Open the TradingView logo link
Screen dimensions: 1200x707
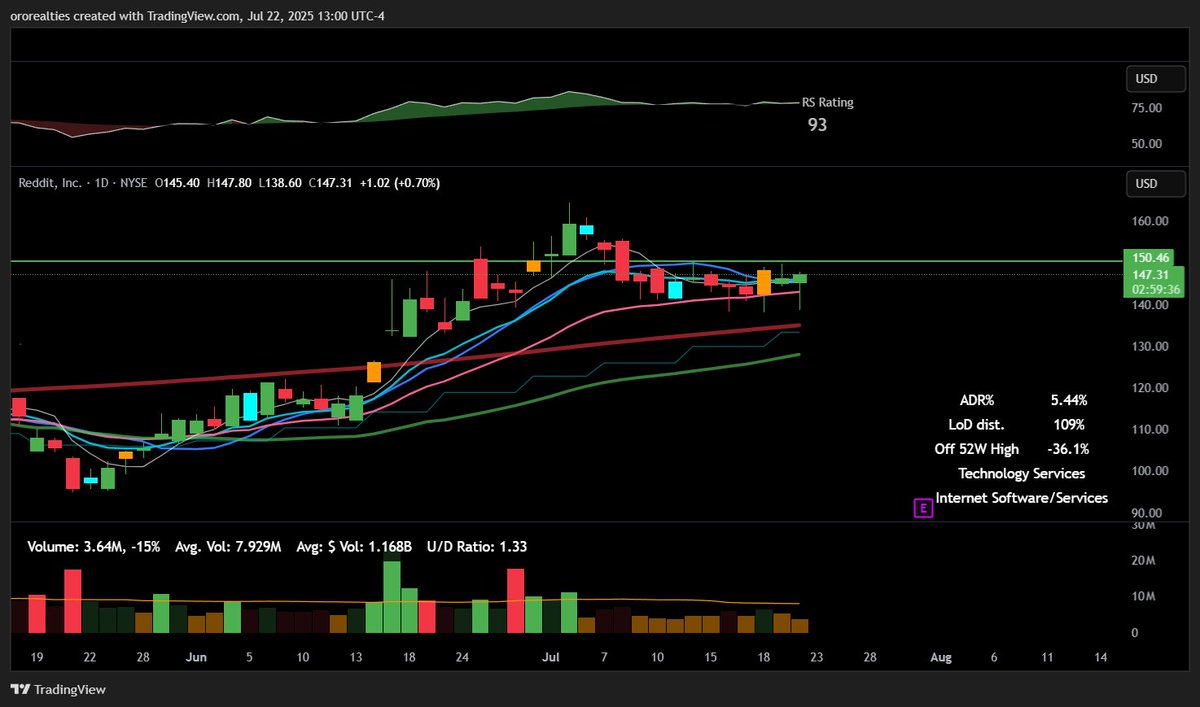pos(58,690)
